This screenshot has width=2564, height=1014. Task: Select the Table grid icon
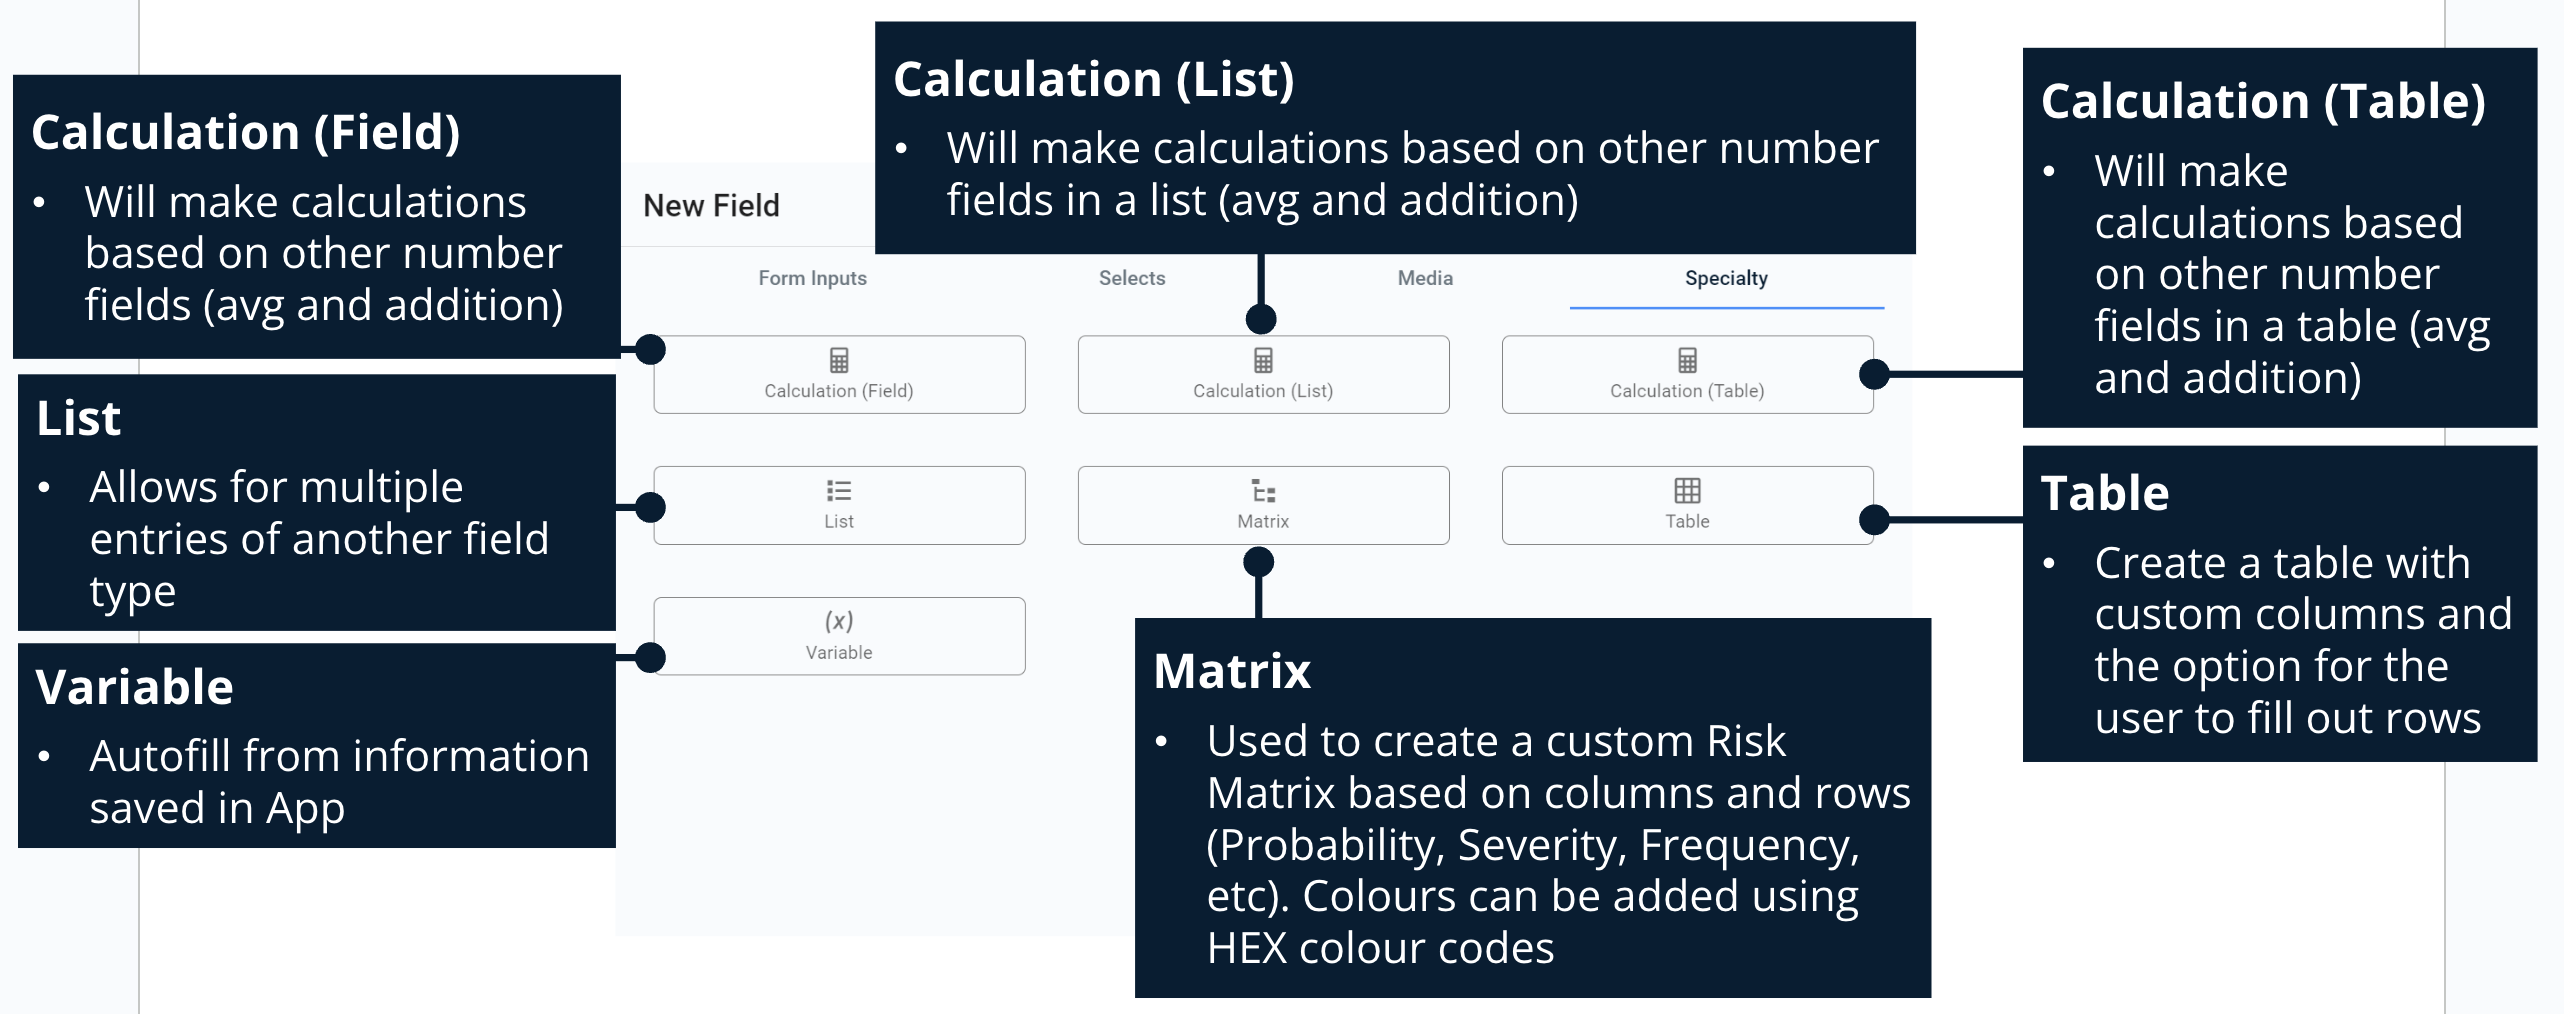pyautogui.click(x=1687, y=491)
